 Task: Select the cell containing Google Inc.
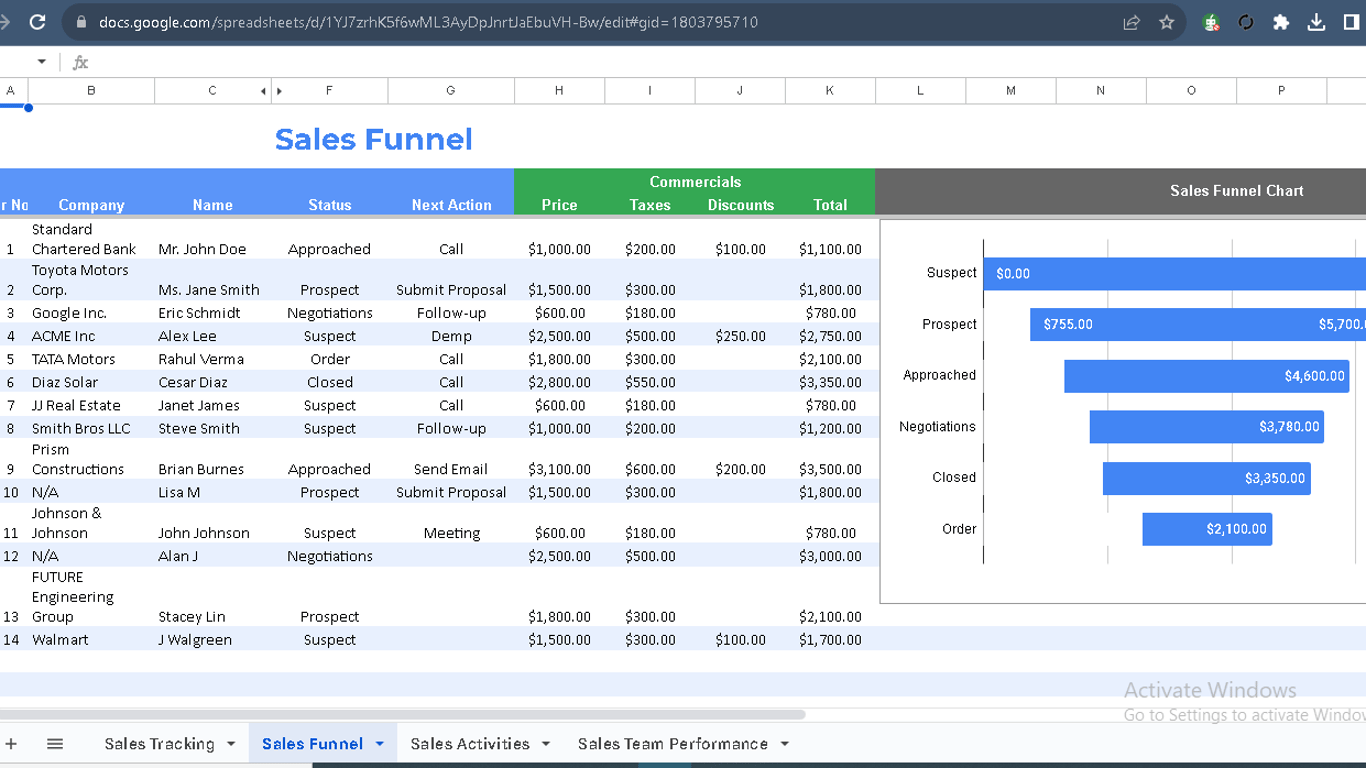click(x=69, y=313)
